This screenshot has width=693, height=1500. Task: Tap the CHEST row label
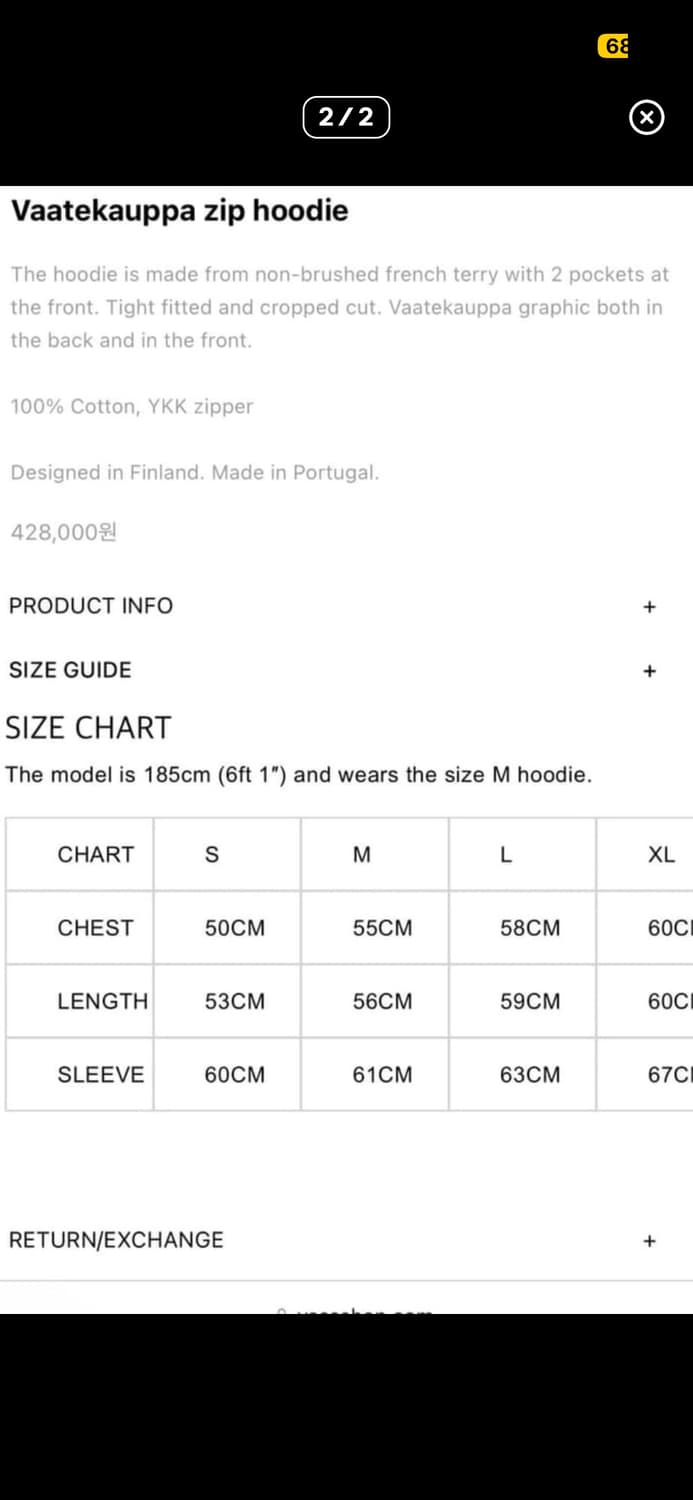coord(95,928)
